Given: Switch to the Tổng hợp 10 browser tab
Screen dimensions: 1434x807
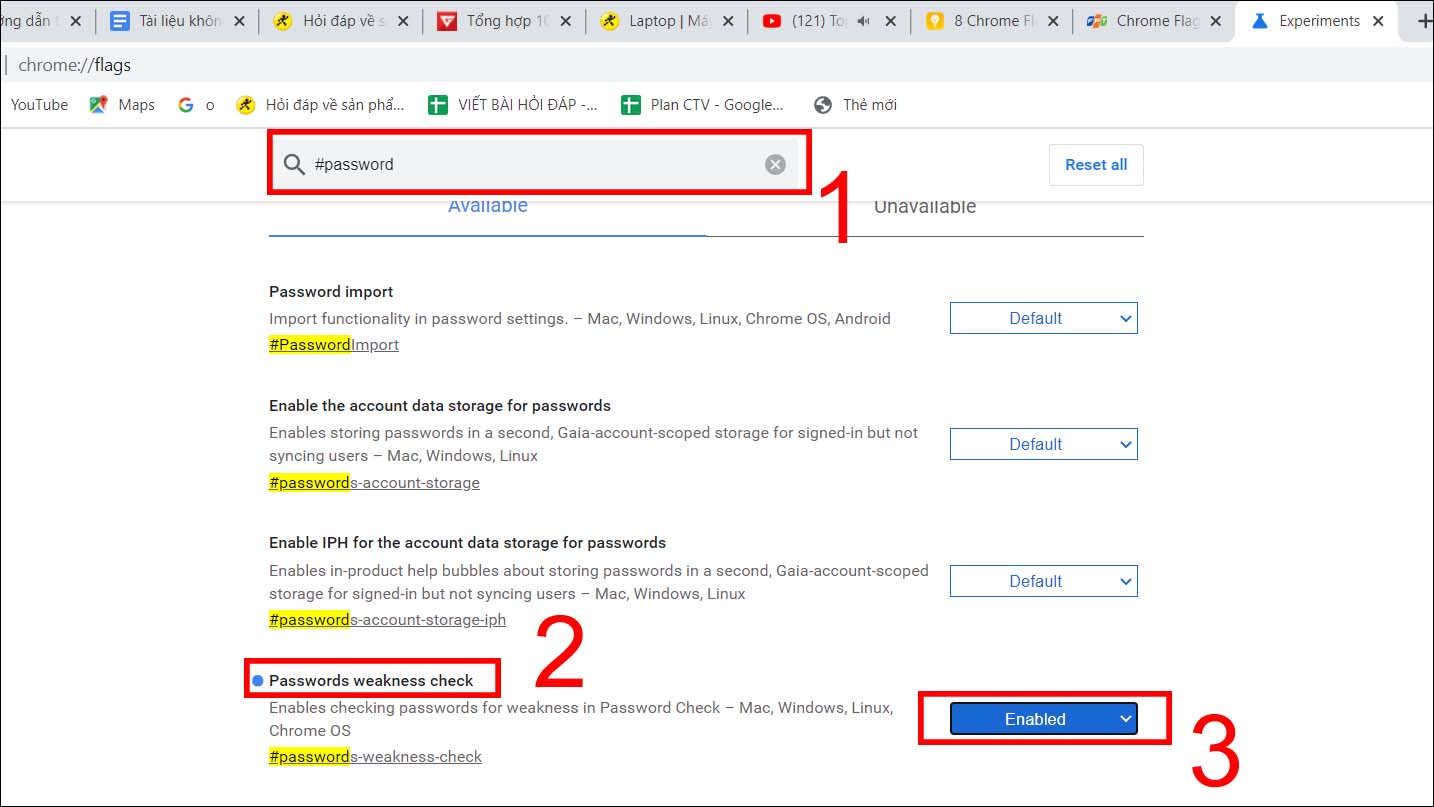Looking at the screenshot, I should point(505,21).
